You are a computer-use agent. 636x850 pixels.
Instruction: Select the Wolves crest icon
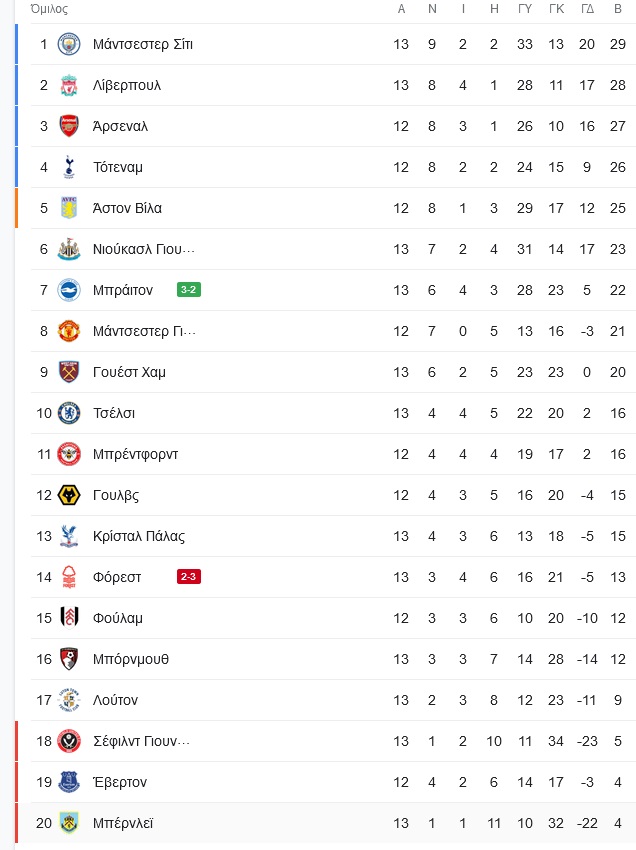click(x=69, y=495)
